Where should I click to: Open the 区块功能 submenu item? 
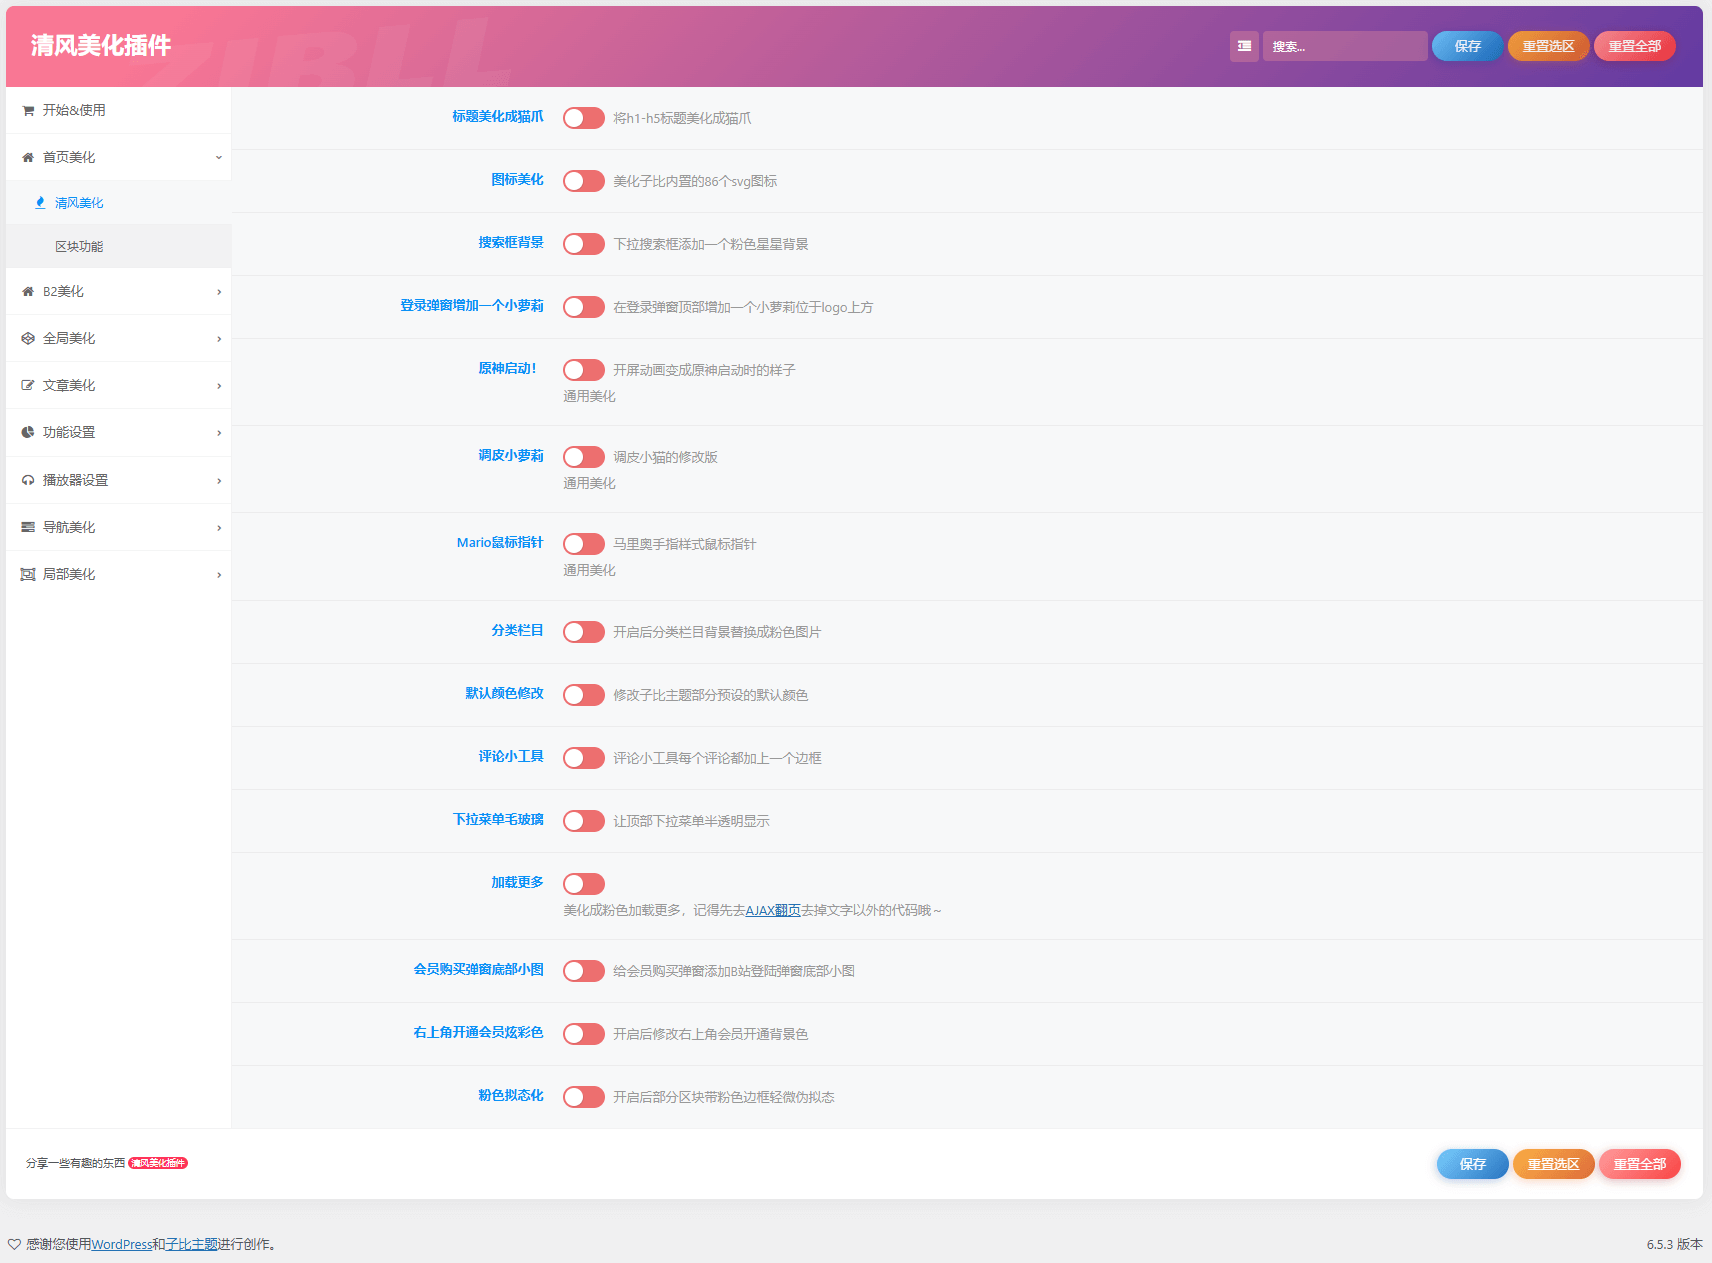point(118,246)
